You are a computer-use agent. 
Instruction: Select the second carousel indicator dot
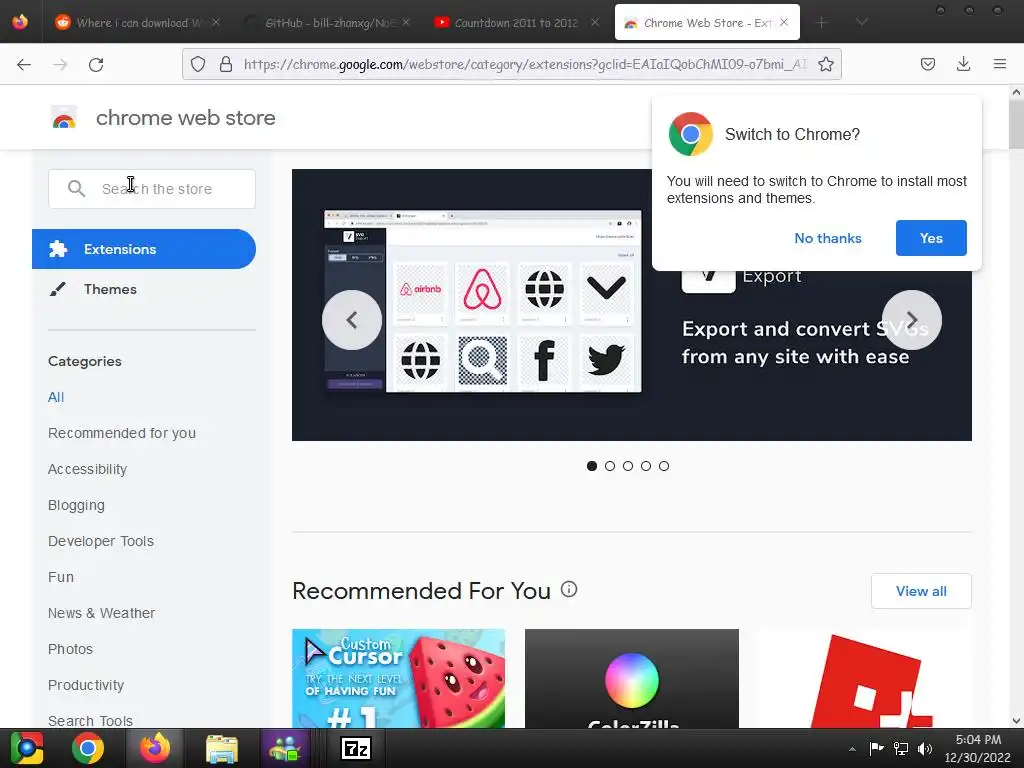[610, 466]
